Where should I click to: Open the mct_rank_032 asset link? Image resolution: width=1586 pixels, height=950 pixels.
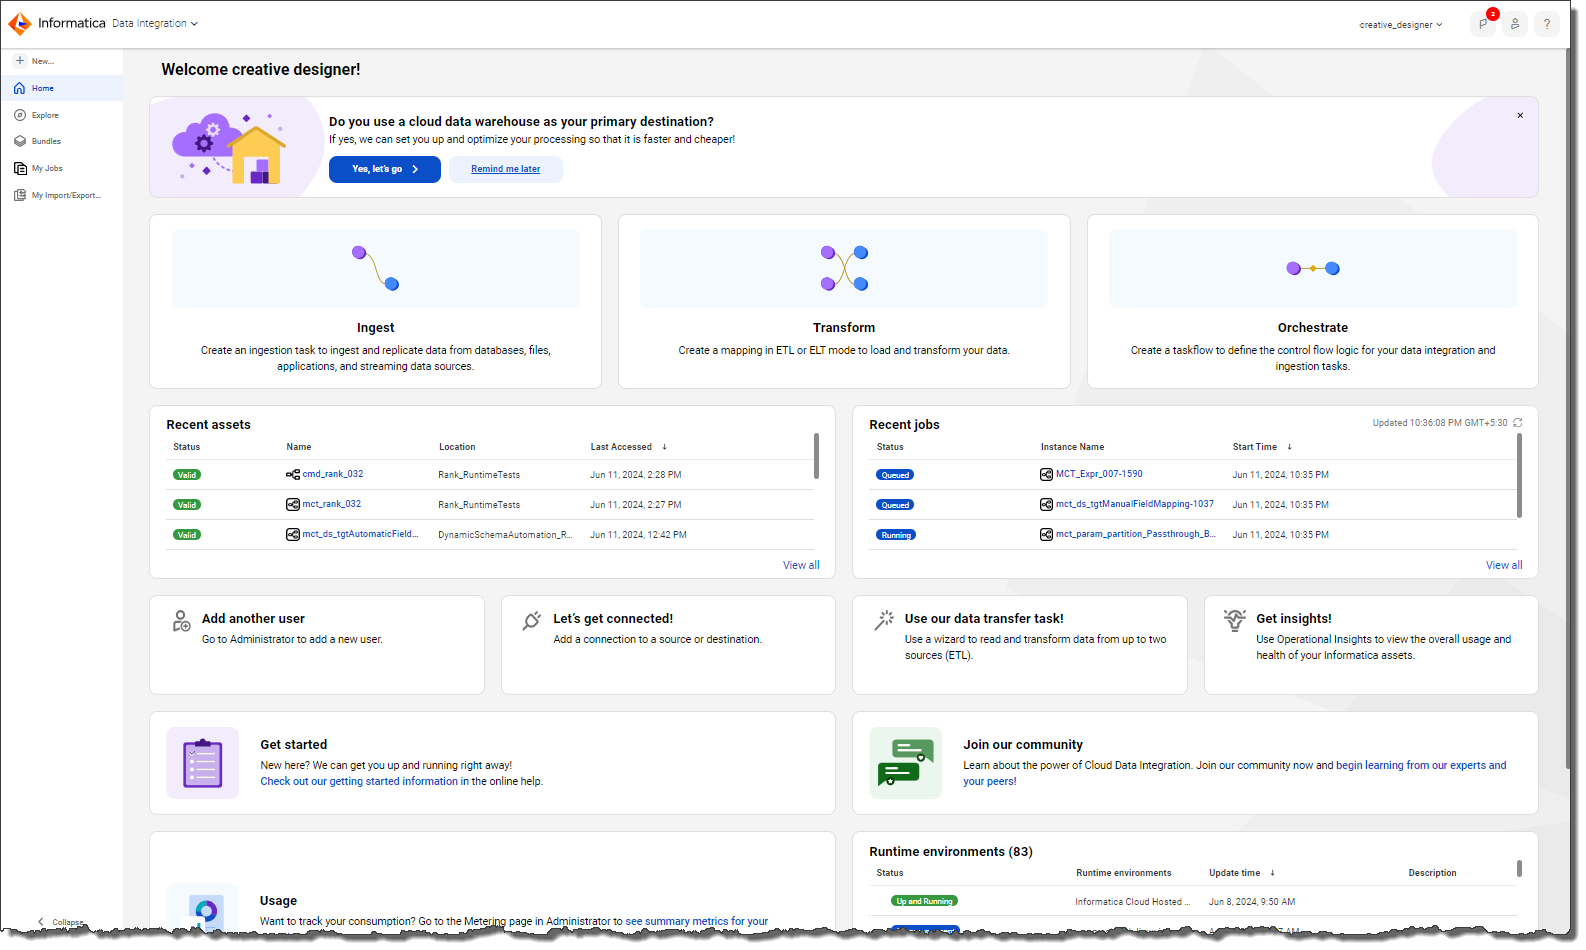coord(332,504)
